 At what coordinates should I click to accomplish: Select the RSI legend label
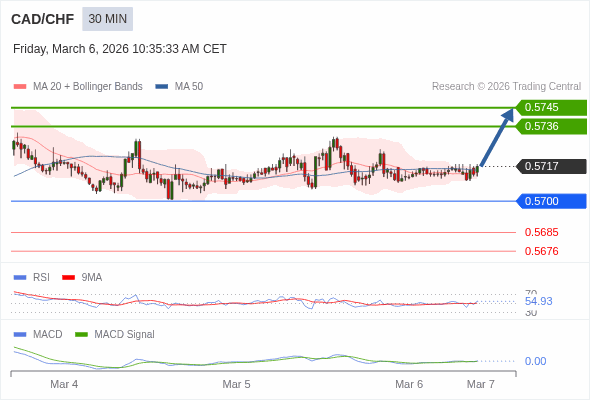tap(41, 277)
